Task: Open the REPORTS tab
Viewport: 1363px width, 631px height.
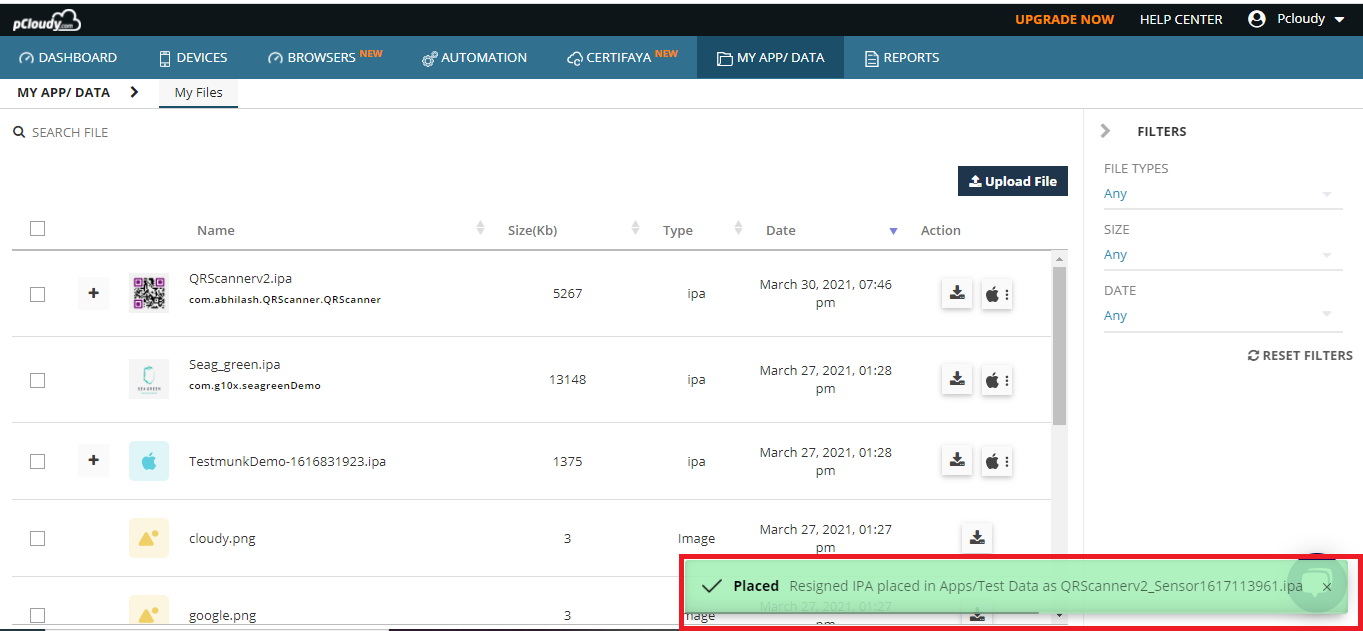Action: (902, 57)
